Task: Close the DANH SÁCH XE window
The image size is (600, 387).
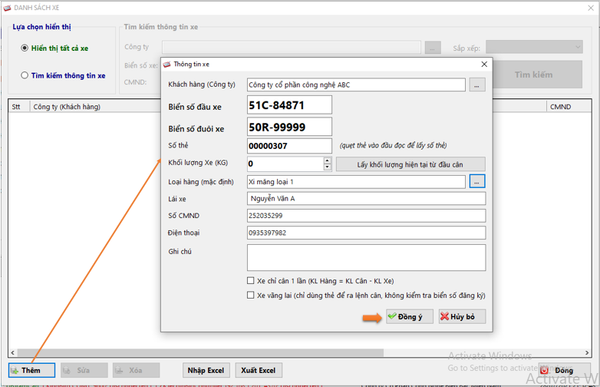Action: click(x=591, y=8)
